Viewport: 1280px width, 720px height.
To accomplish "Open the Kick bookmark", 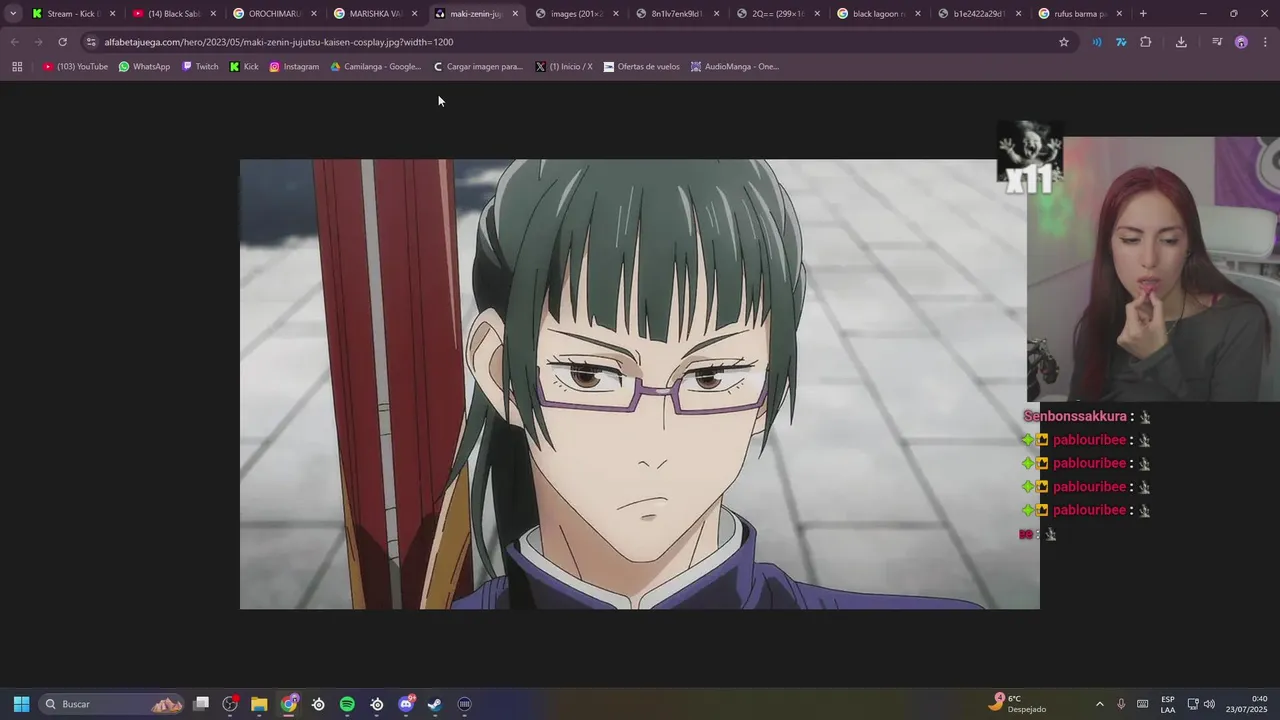I will (244, 67).
